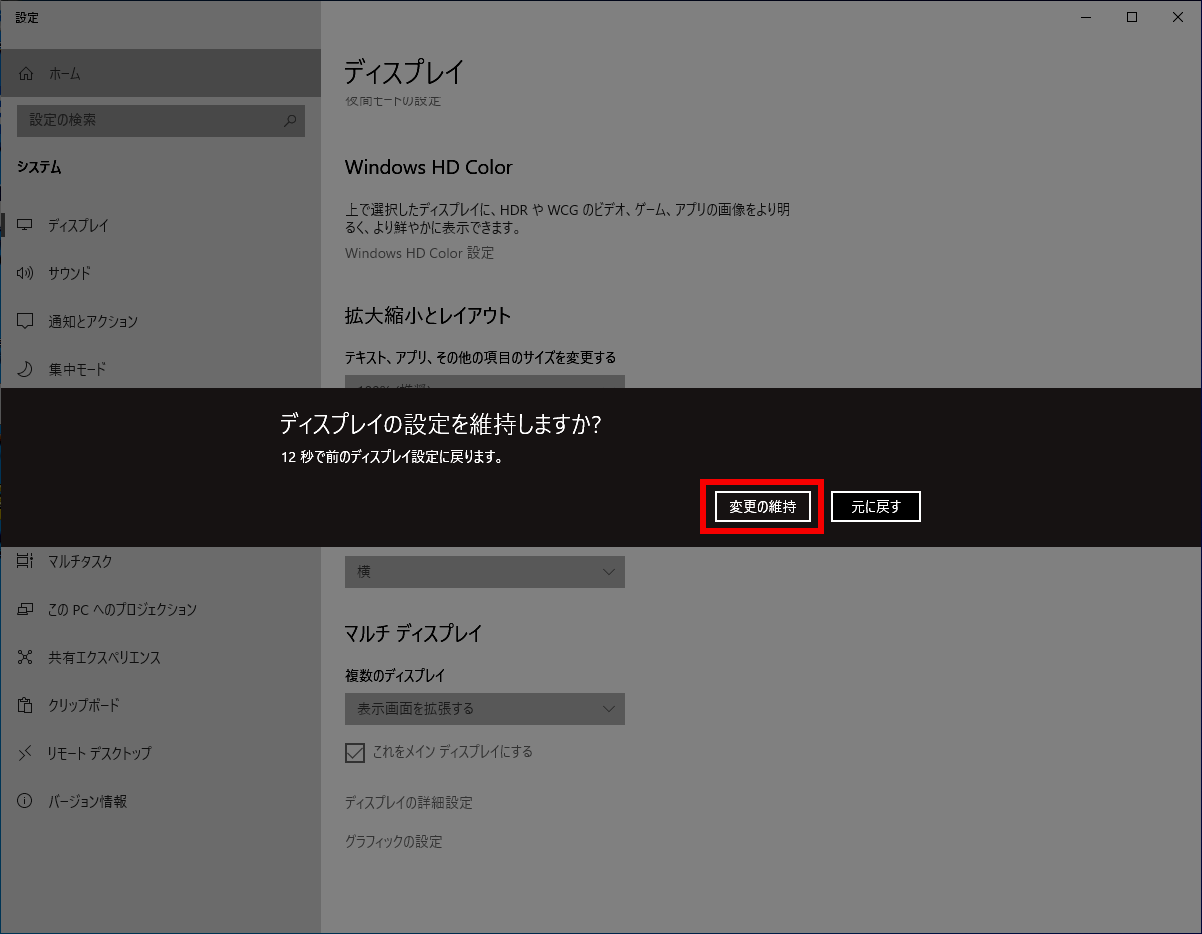Click the Clipboard icon in the sidebar
The width and height of the screenshot is (1202, 934).
[x=26, y=706]
